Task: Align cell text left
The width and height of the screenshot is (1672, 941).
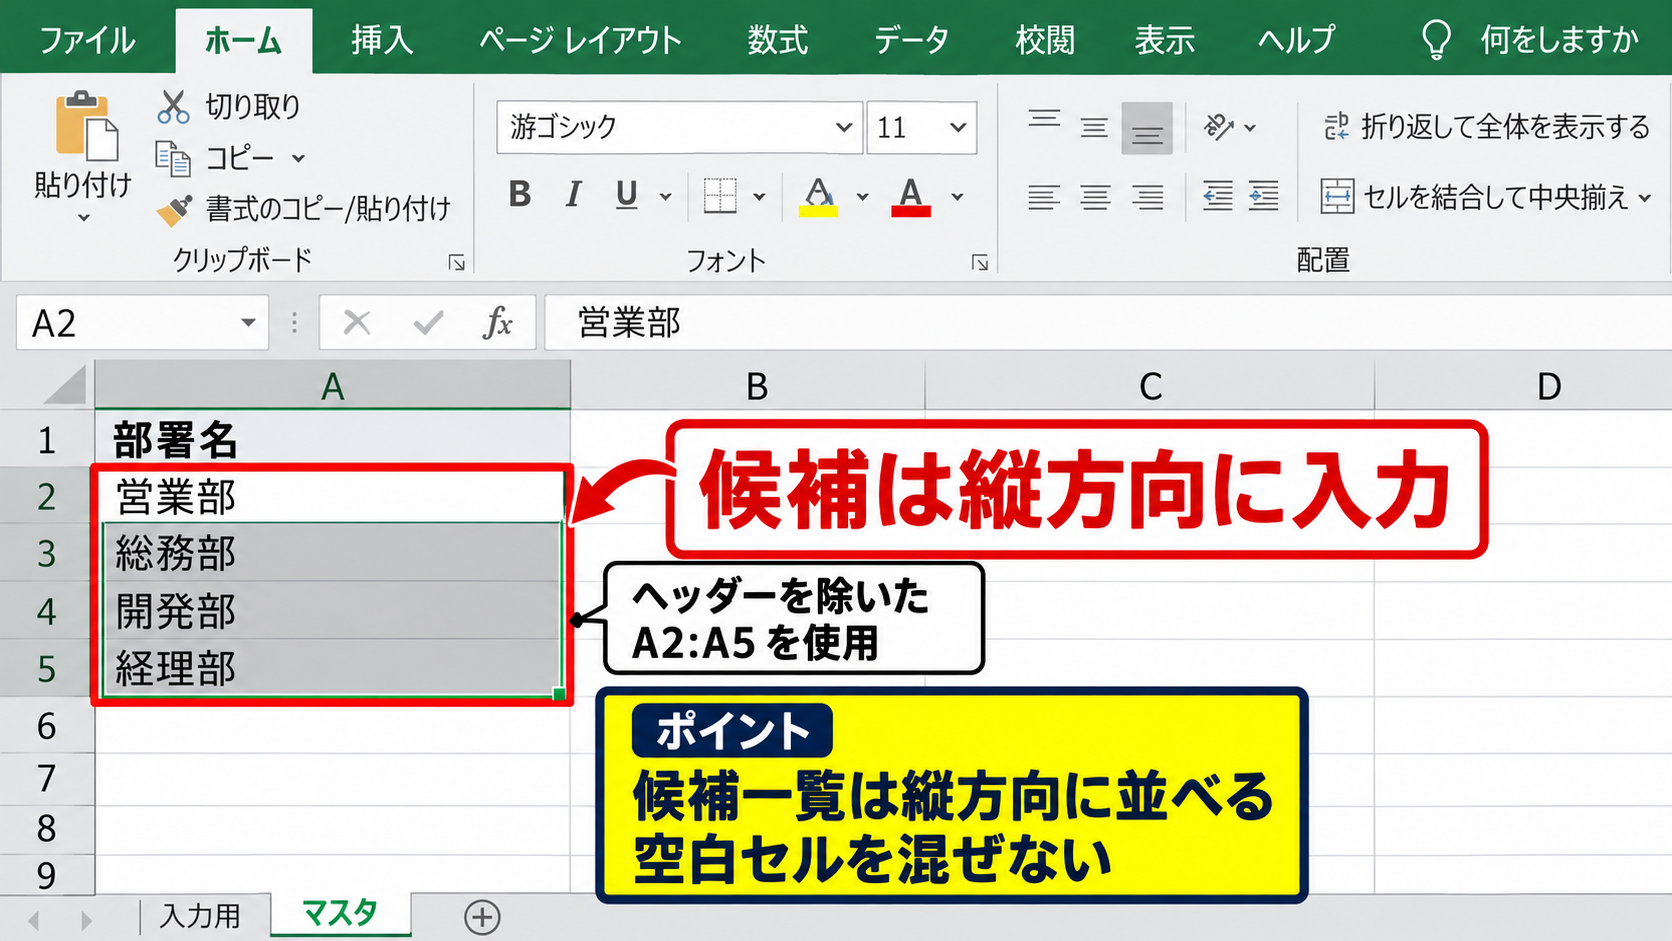Action: (1043, 197)
